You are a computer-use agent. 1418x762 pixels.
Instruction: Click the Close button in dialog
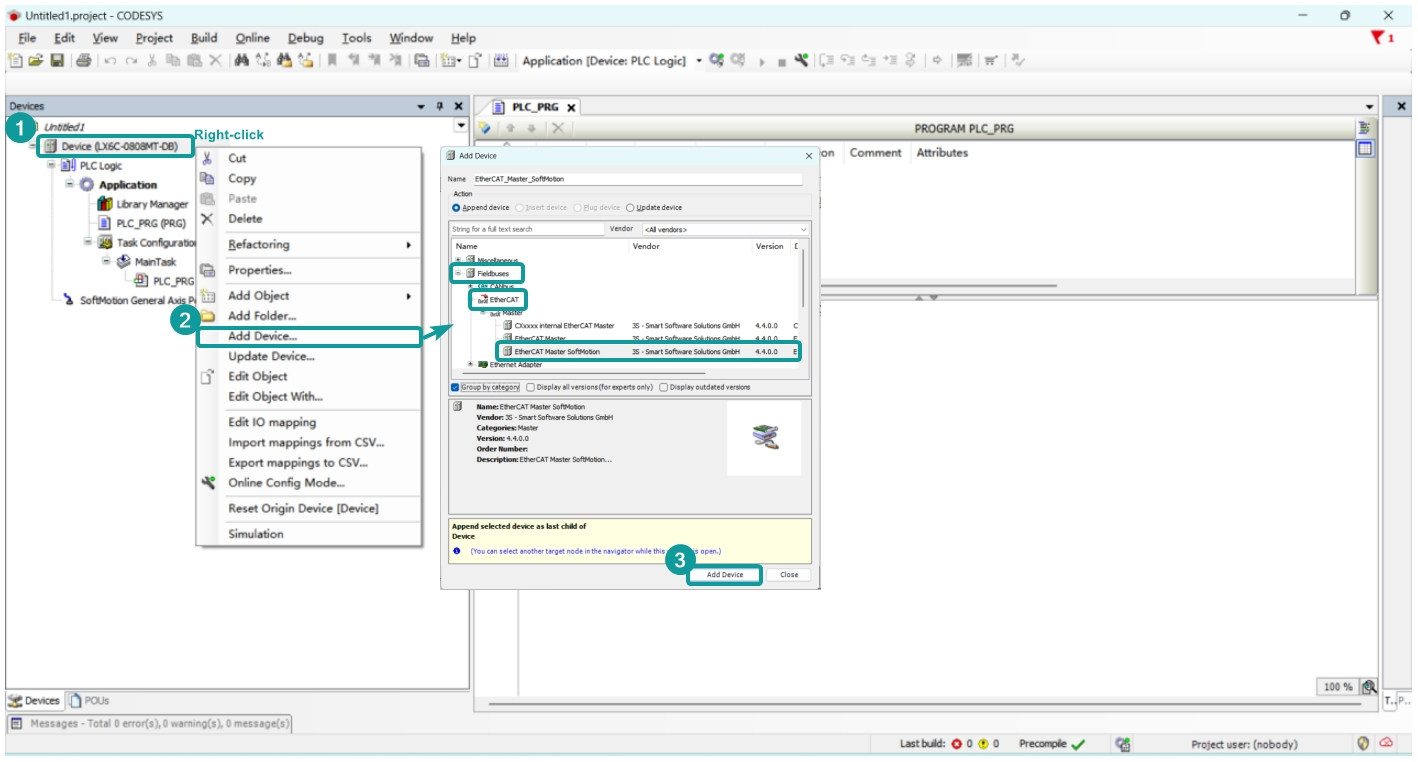pyautogui.click(x=789, y=575)
